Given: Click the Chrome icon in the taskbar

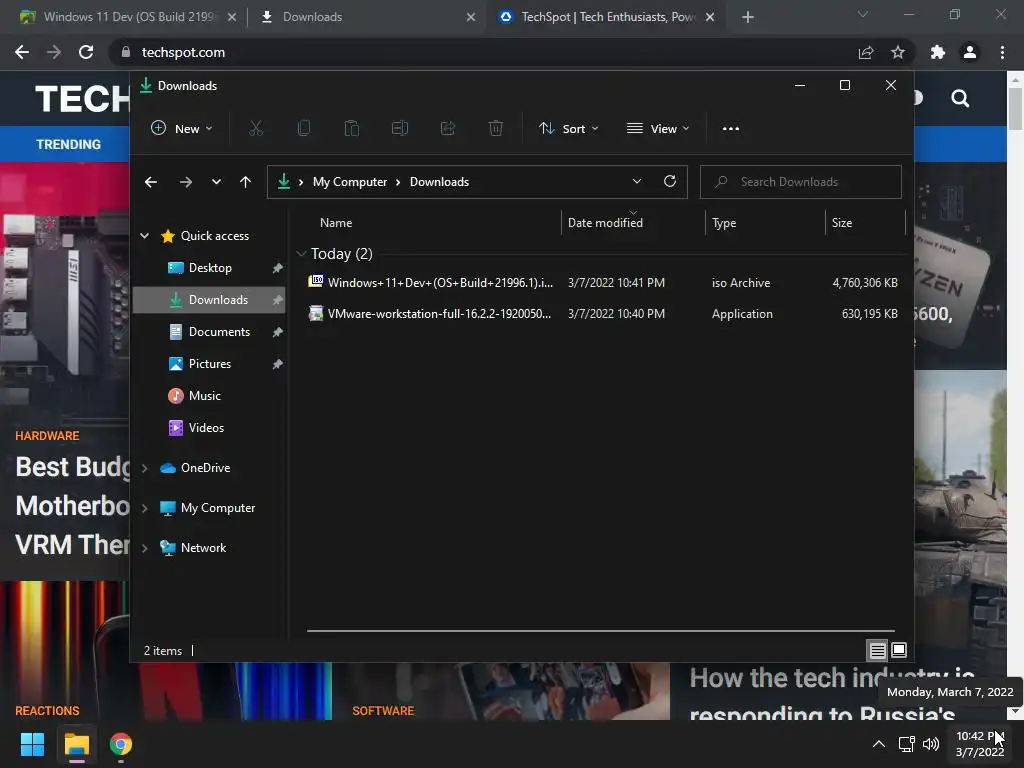Looking at the screenshot, I should (121, 744).
